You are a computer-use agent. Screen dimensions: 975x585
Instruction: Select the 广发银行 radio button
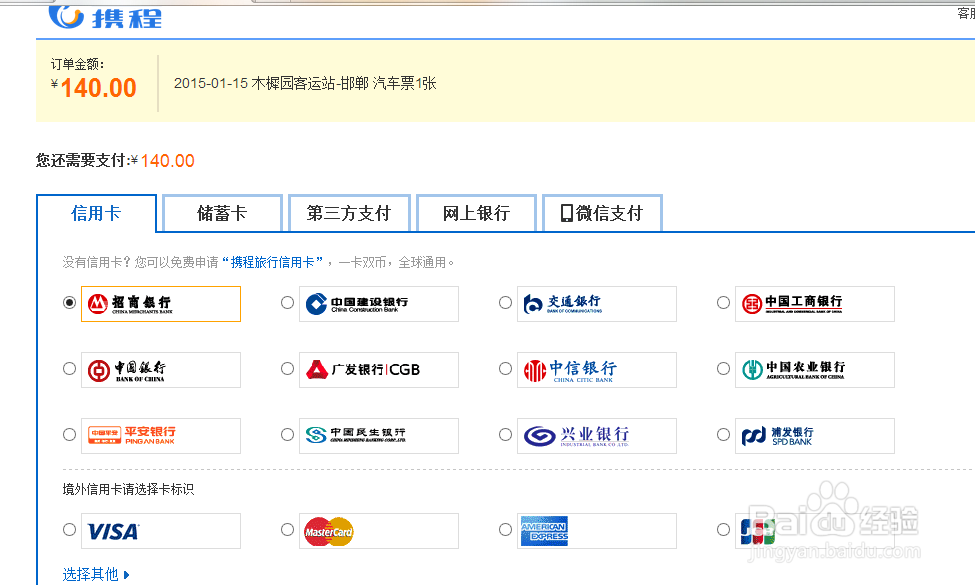(x=287, y=369)
